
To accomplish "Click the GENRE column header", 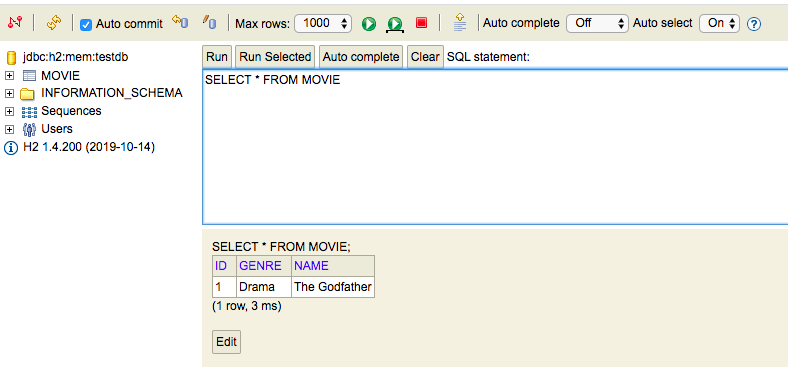I will (264, 266).
